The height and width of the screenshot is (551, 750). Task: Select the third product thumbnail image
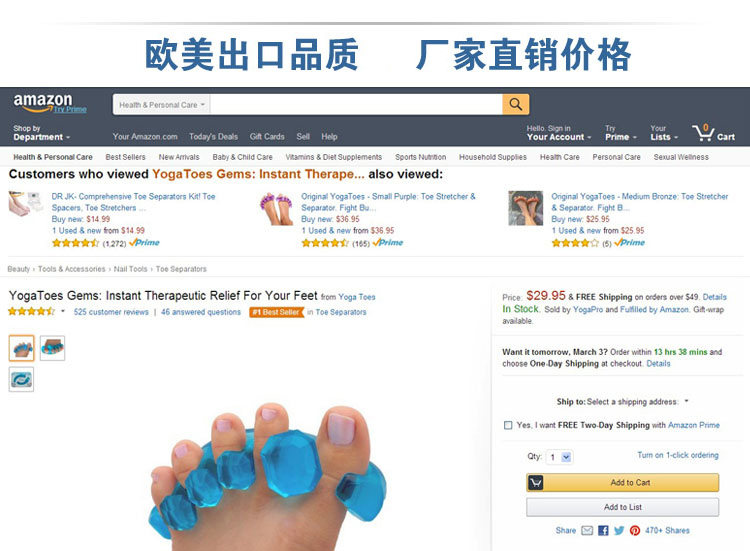(22, 380)
